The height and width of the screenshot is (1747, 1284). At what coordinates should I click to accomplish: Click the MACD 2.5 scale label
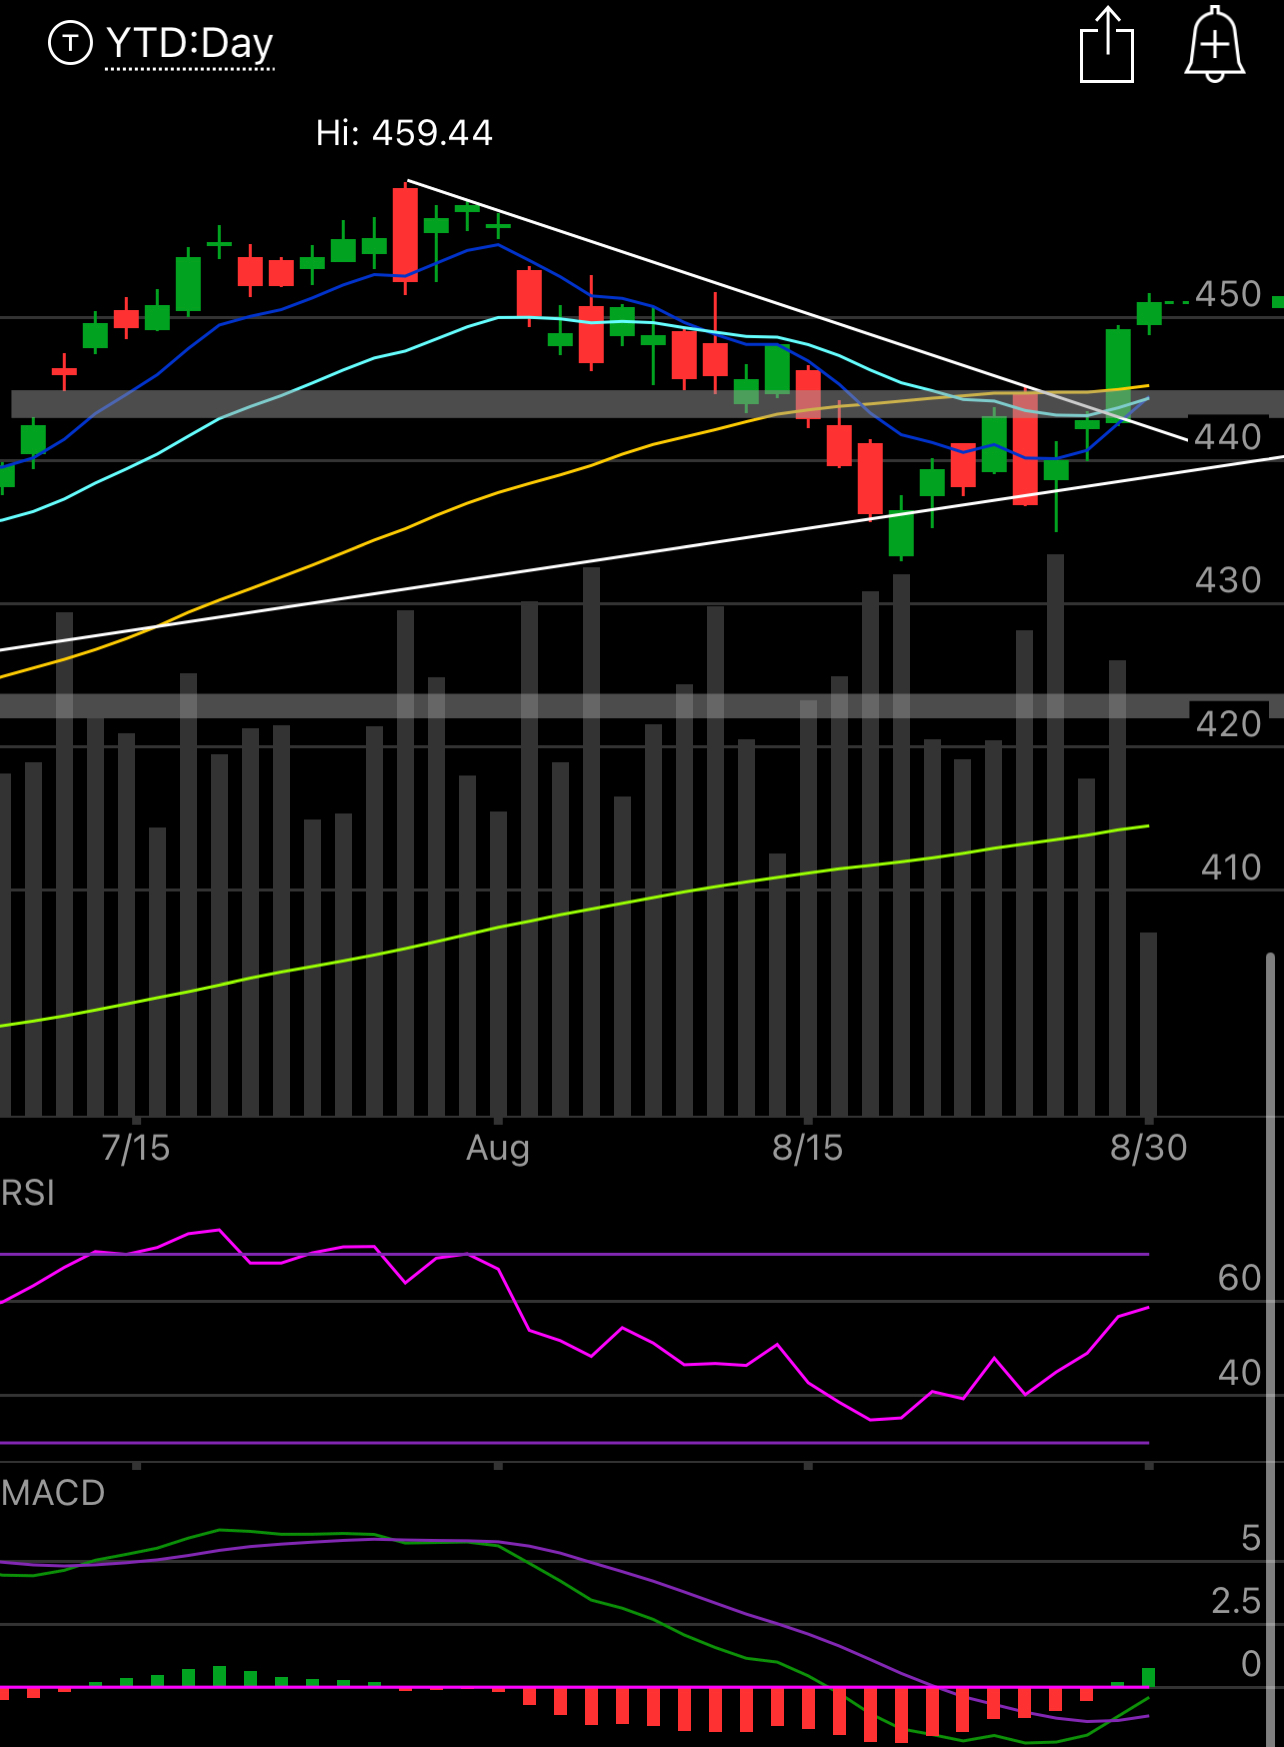click(1237, 1601)
